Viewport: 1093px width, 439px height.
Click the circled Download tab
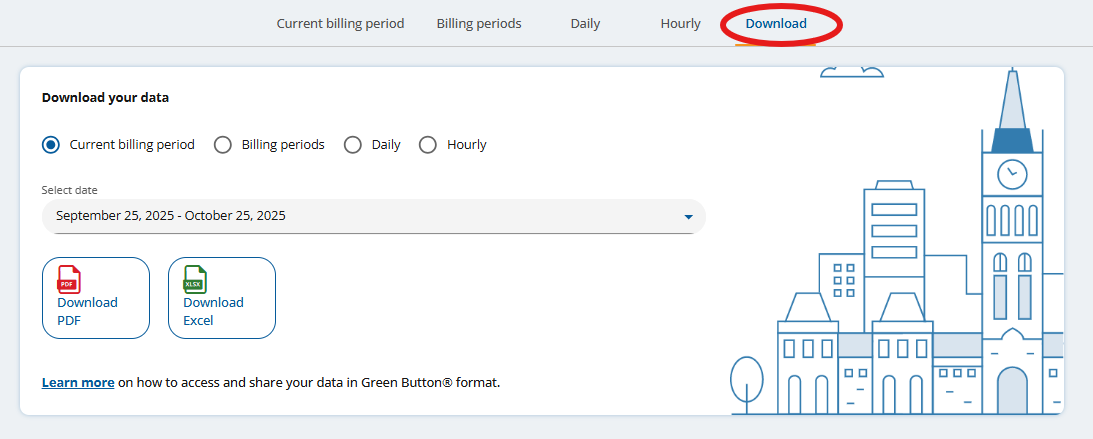click(x=776, y=24)
